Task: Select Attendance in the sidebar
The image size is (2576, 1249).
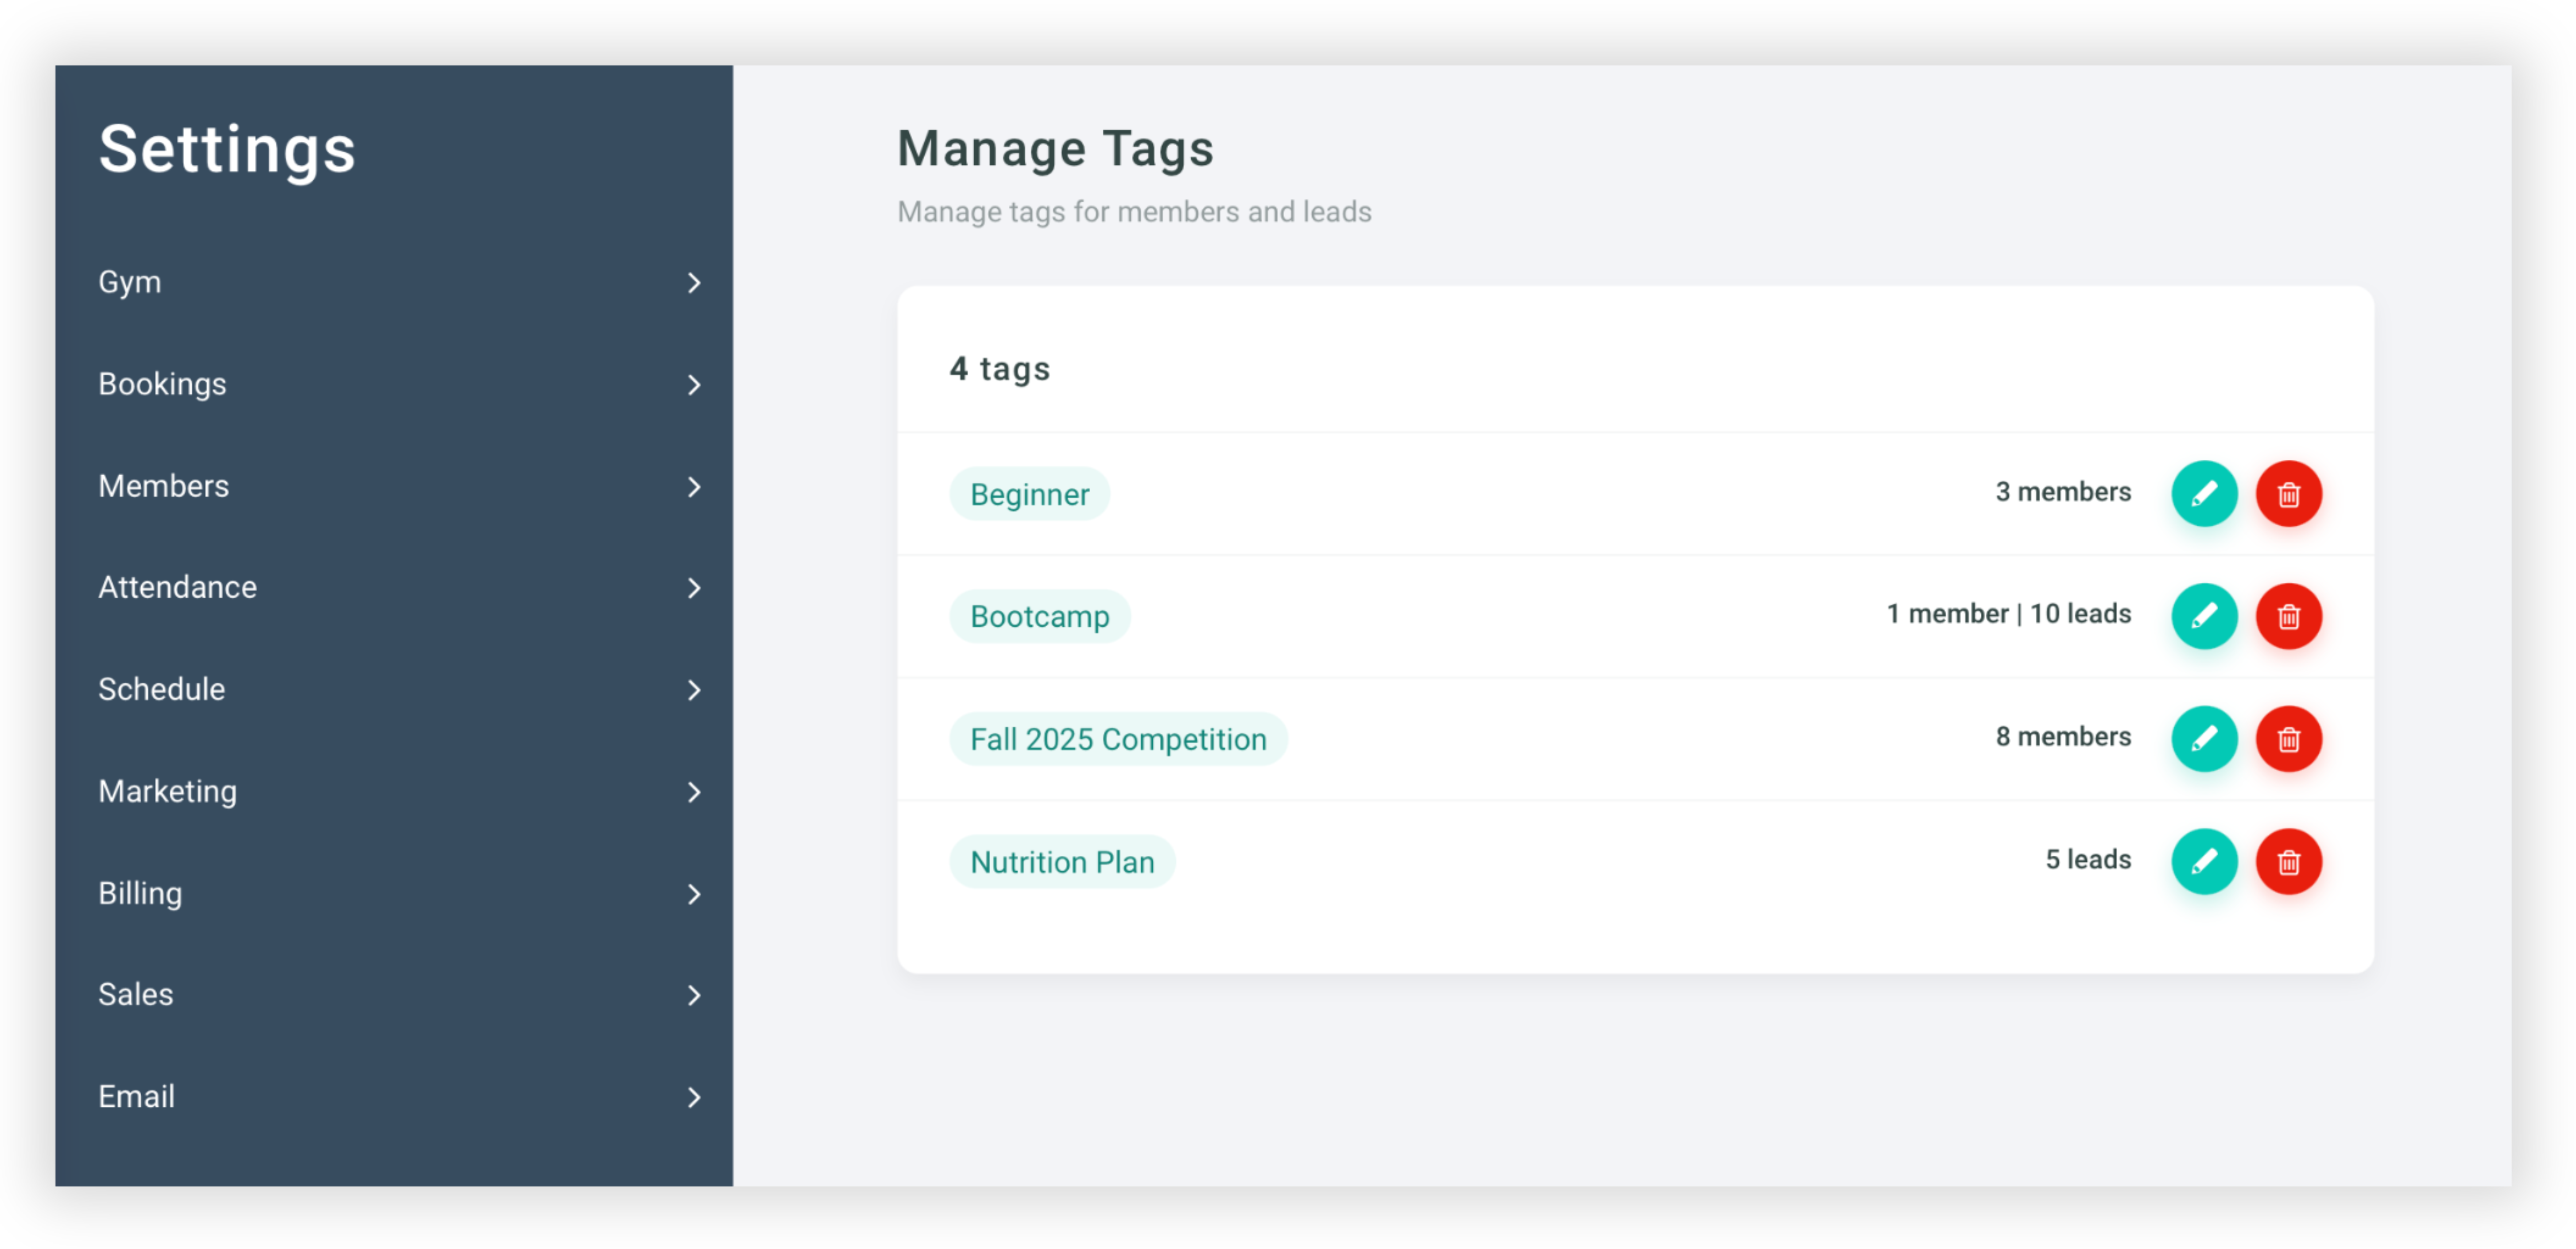Action: (394, 588)
